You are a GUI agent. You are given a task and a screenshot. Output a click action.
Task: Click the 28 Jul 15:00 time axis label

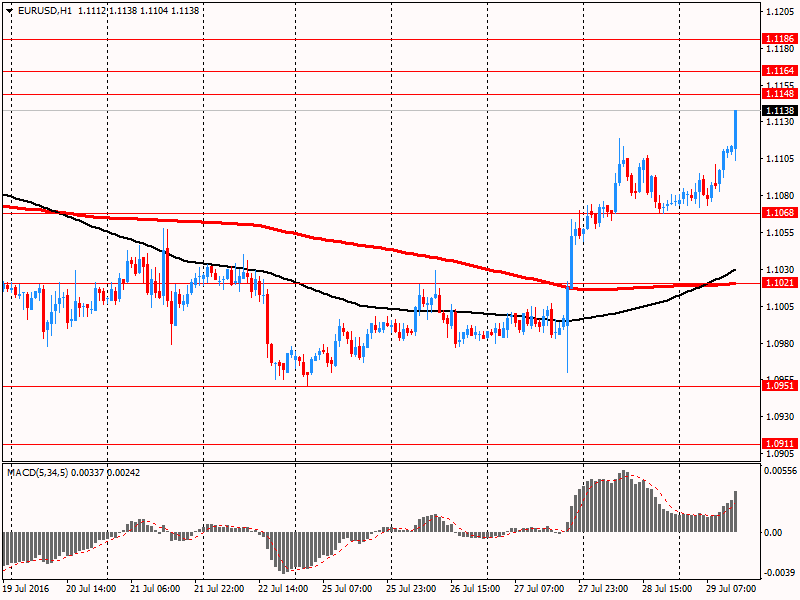point(667,589)
